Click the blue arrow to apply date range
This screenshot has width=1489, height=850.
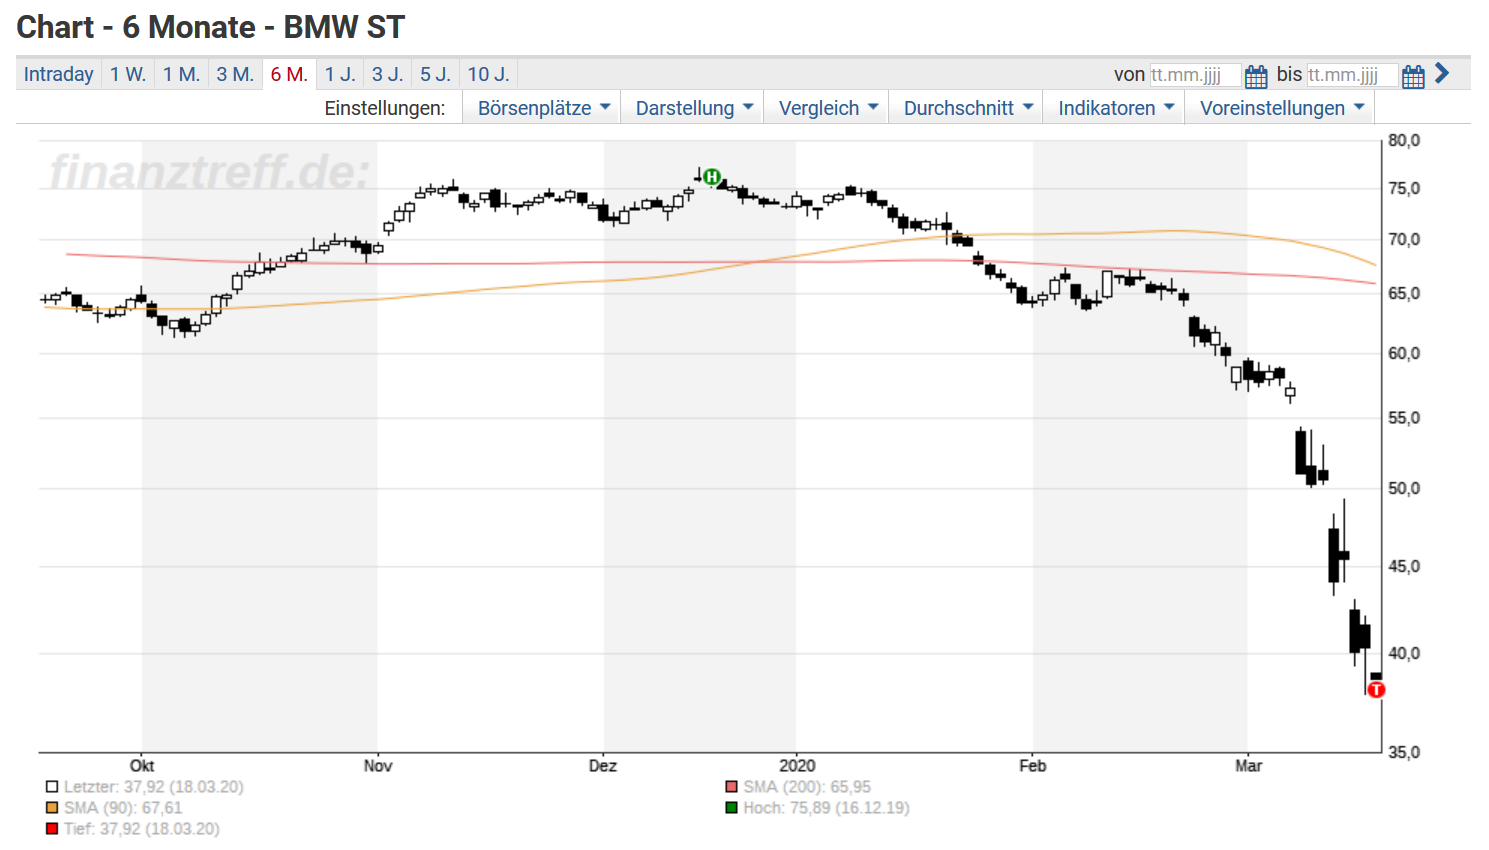click(x=1442, y=73)
